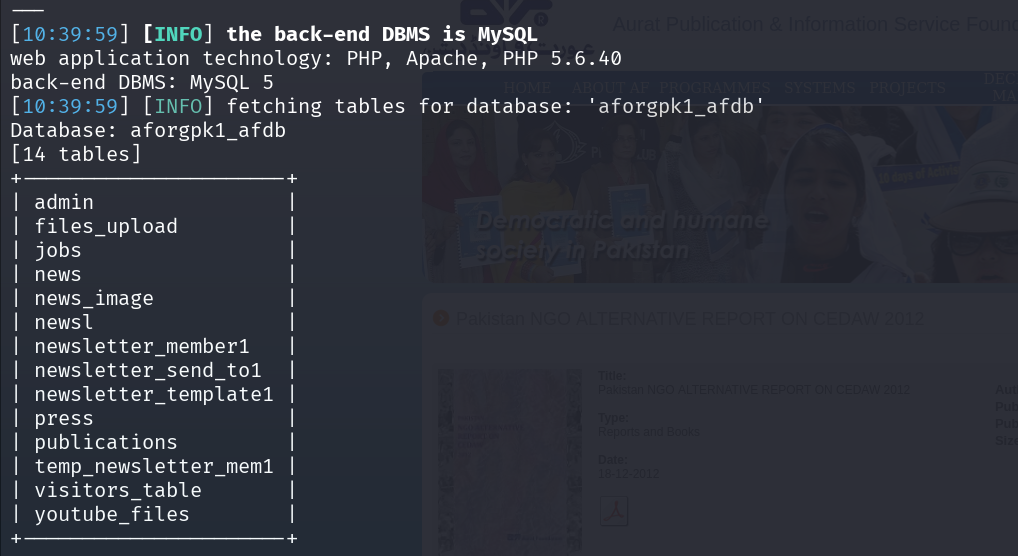Viewport: 1018px width, 556px height.
Task: Click the Reports and Books type text
Action: point(649,432)
